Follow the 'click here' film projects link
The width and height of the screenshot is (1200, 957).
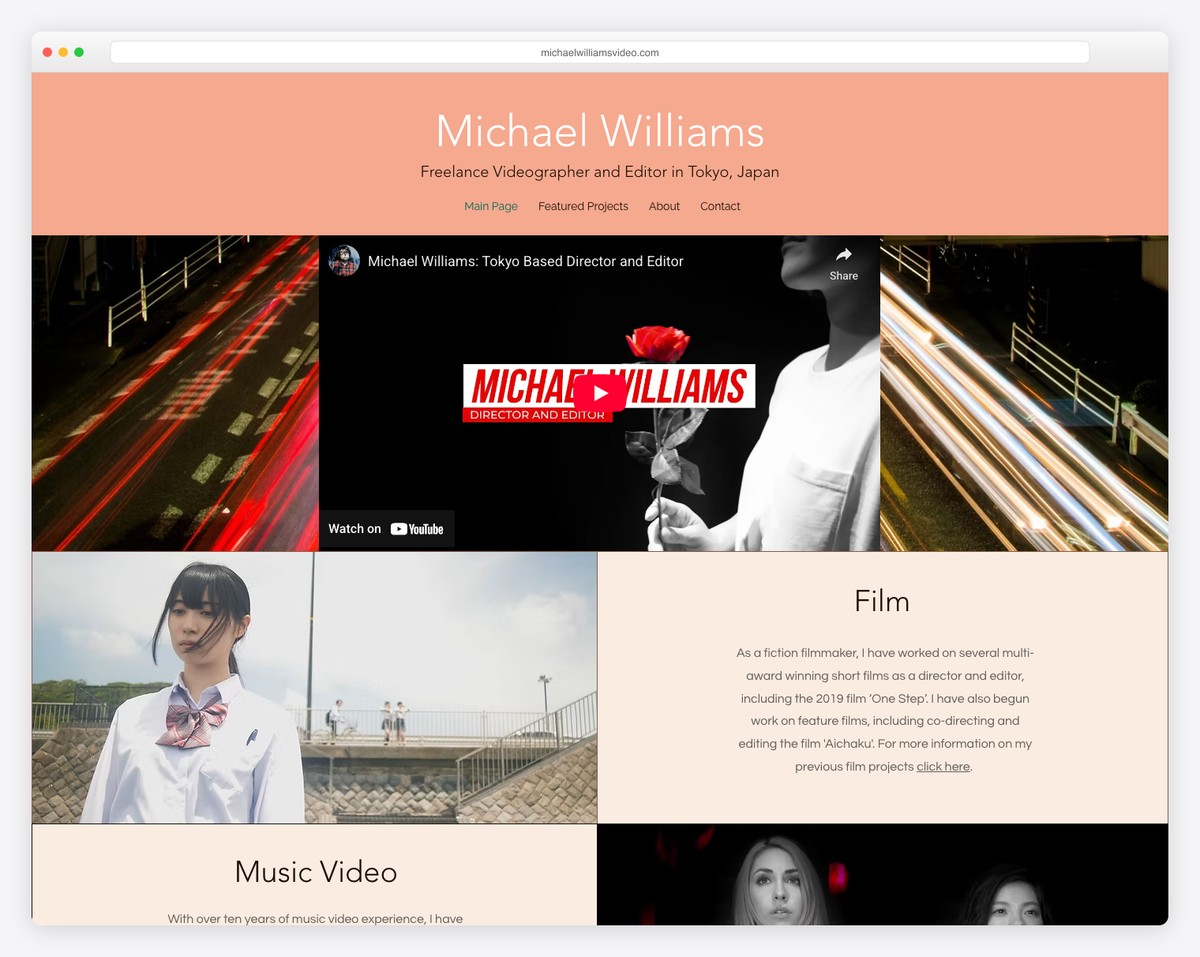pos(942,766)
